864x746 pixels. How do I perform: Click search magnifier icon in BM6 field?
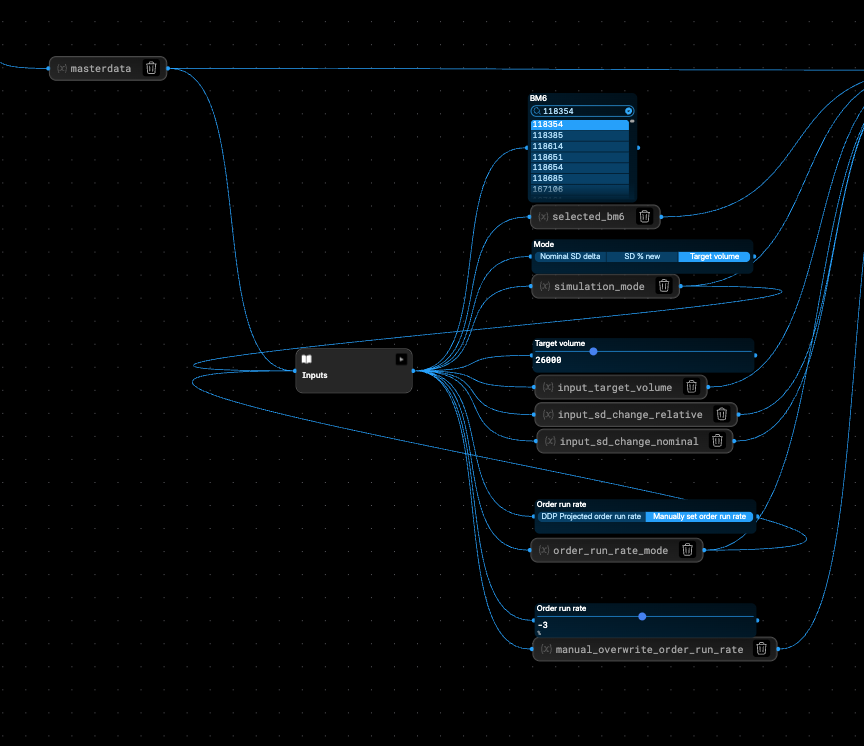coord(537,111)
